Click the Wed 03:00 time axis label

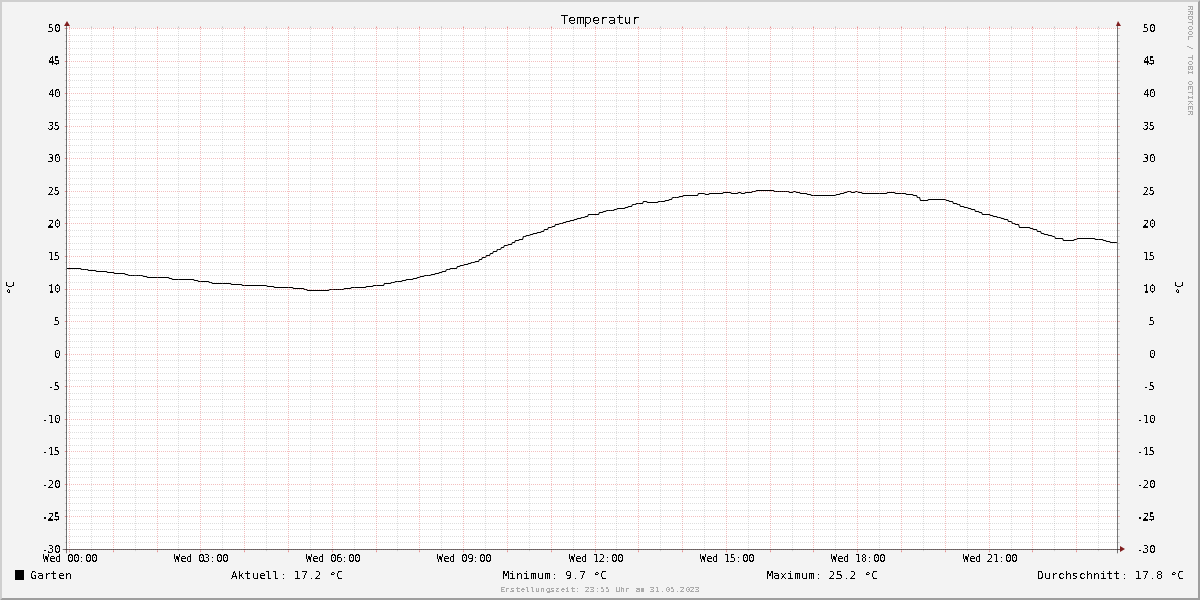(x=201, y=558)
